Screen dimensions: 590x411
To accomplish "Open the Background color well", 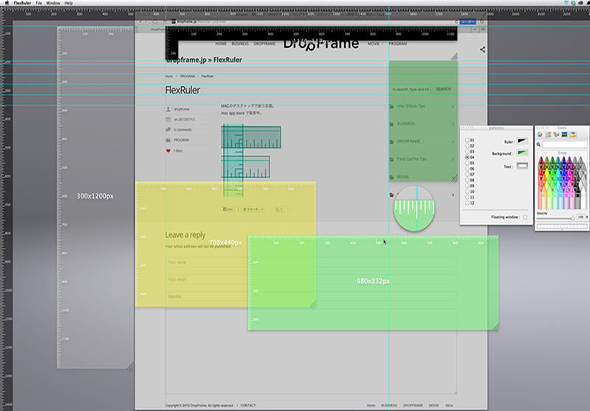I will (x=522, y=153).
